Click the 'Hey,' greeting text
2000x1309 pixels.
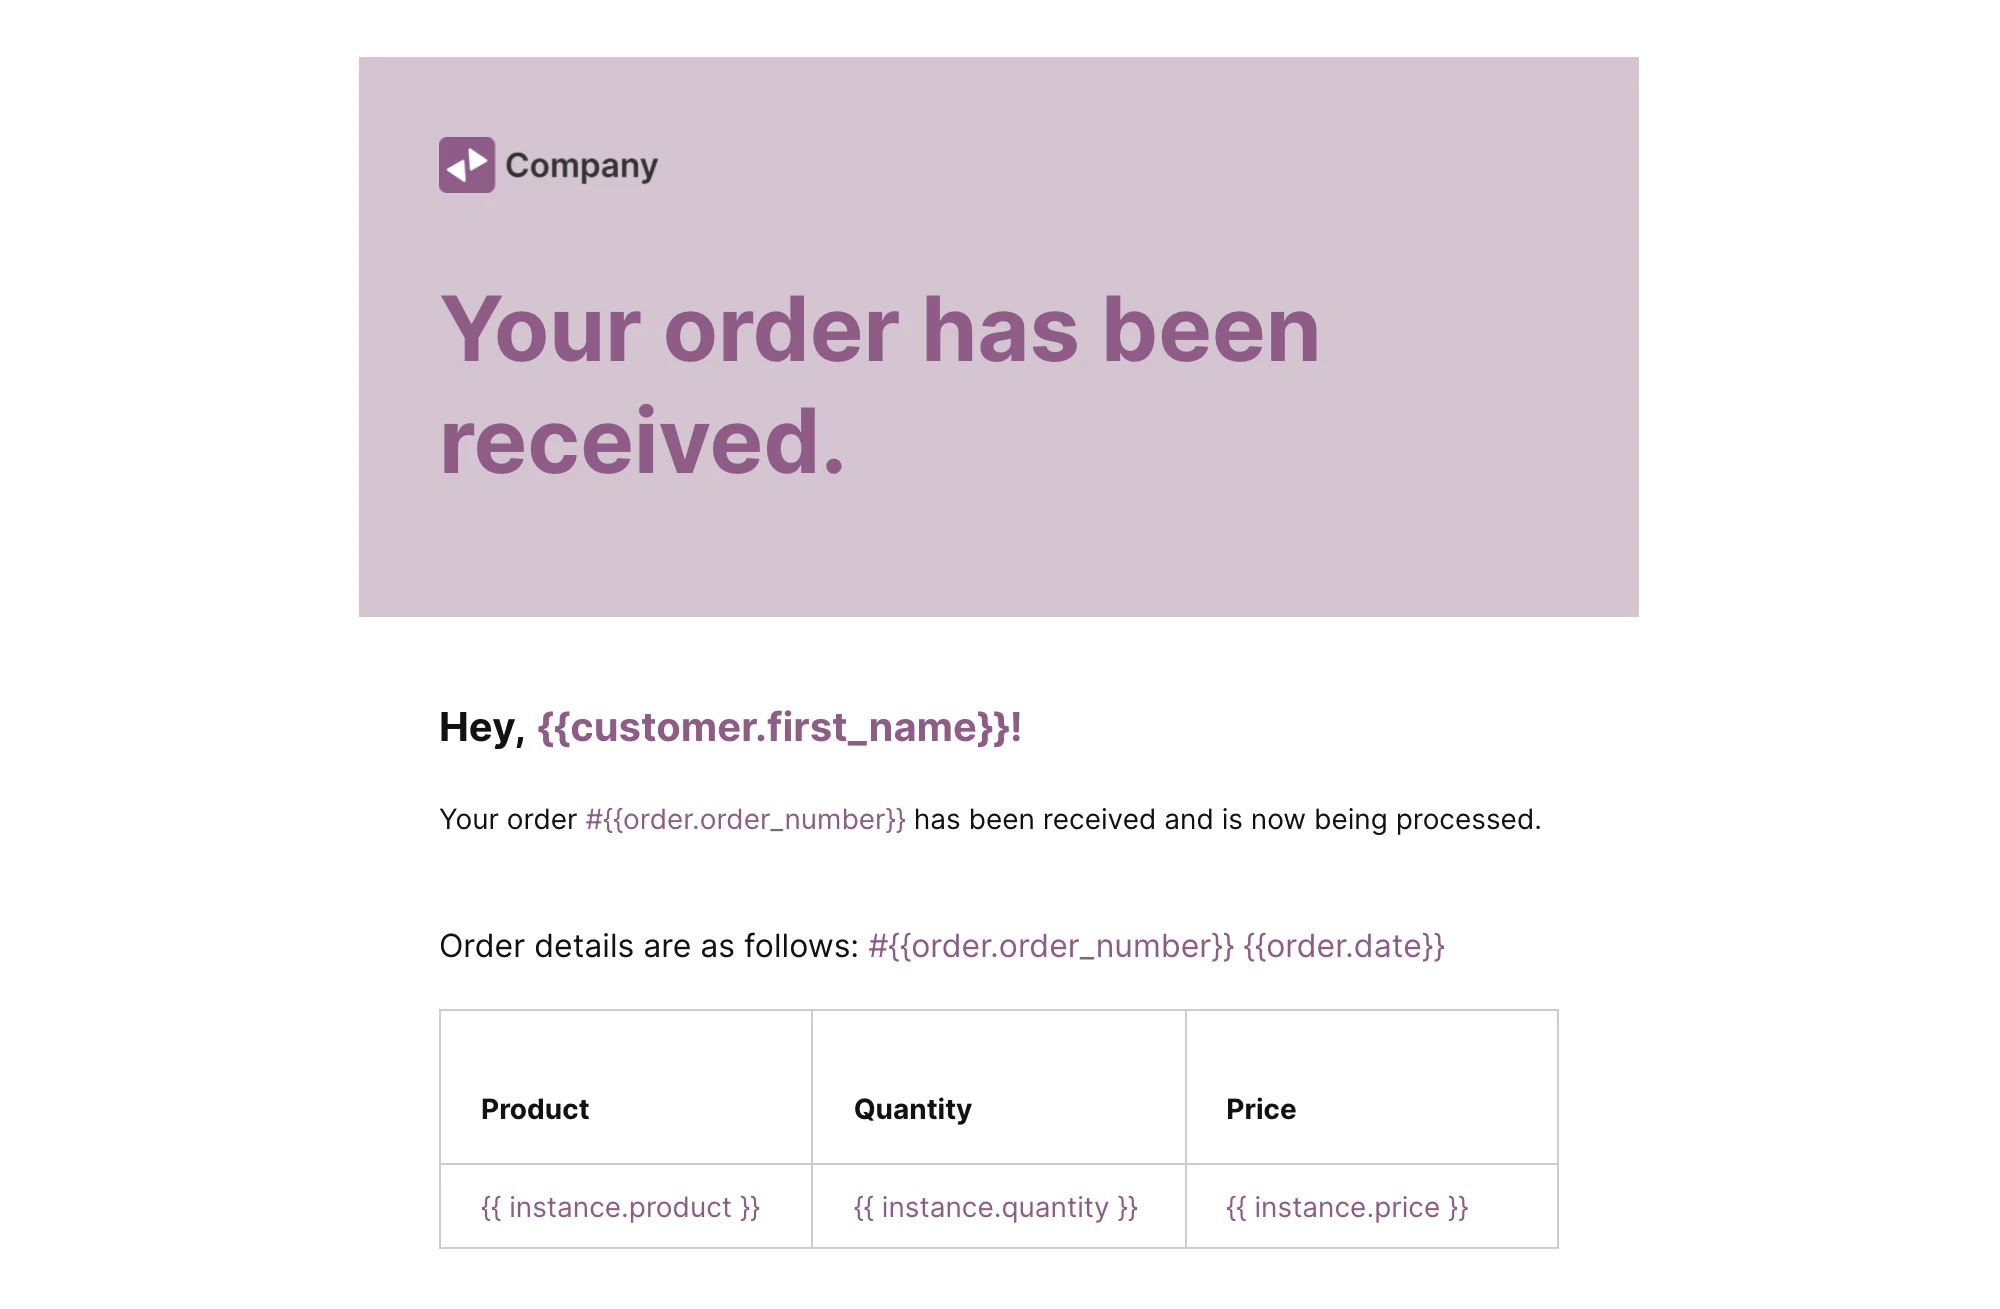click(x=481, y=727)
